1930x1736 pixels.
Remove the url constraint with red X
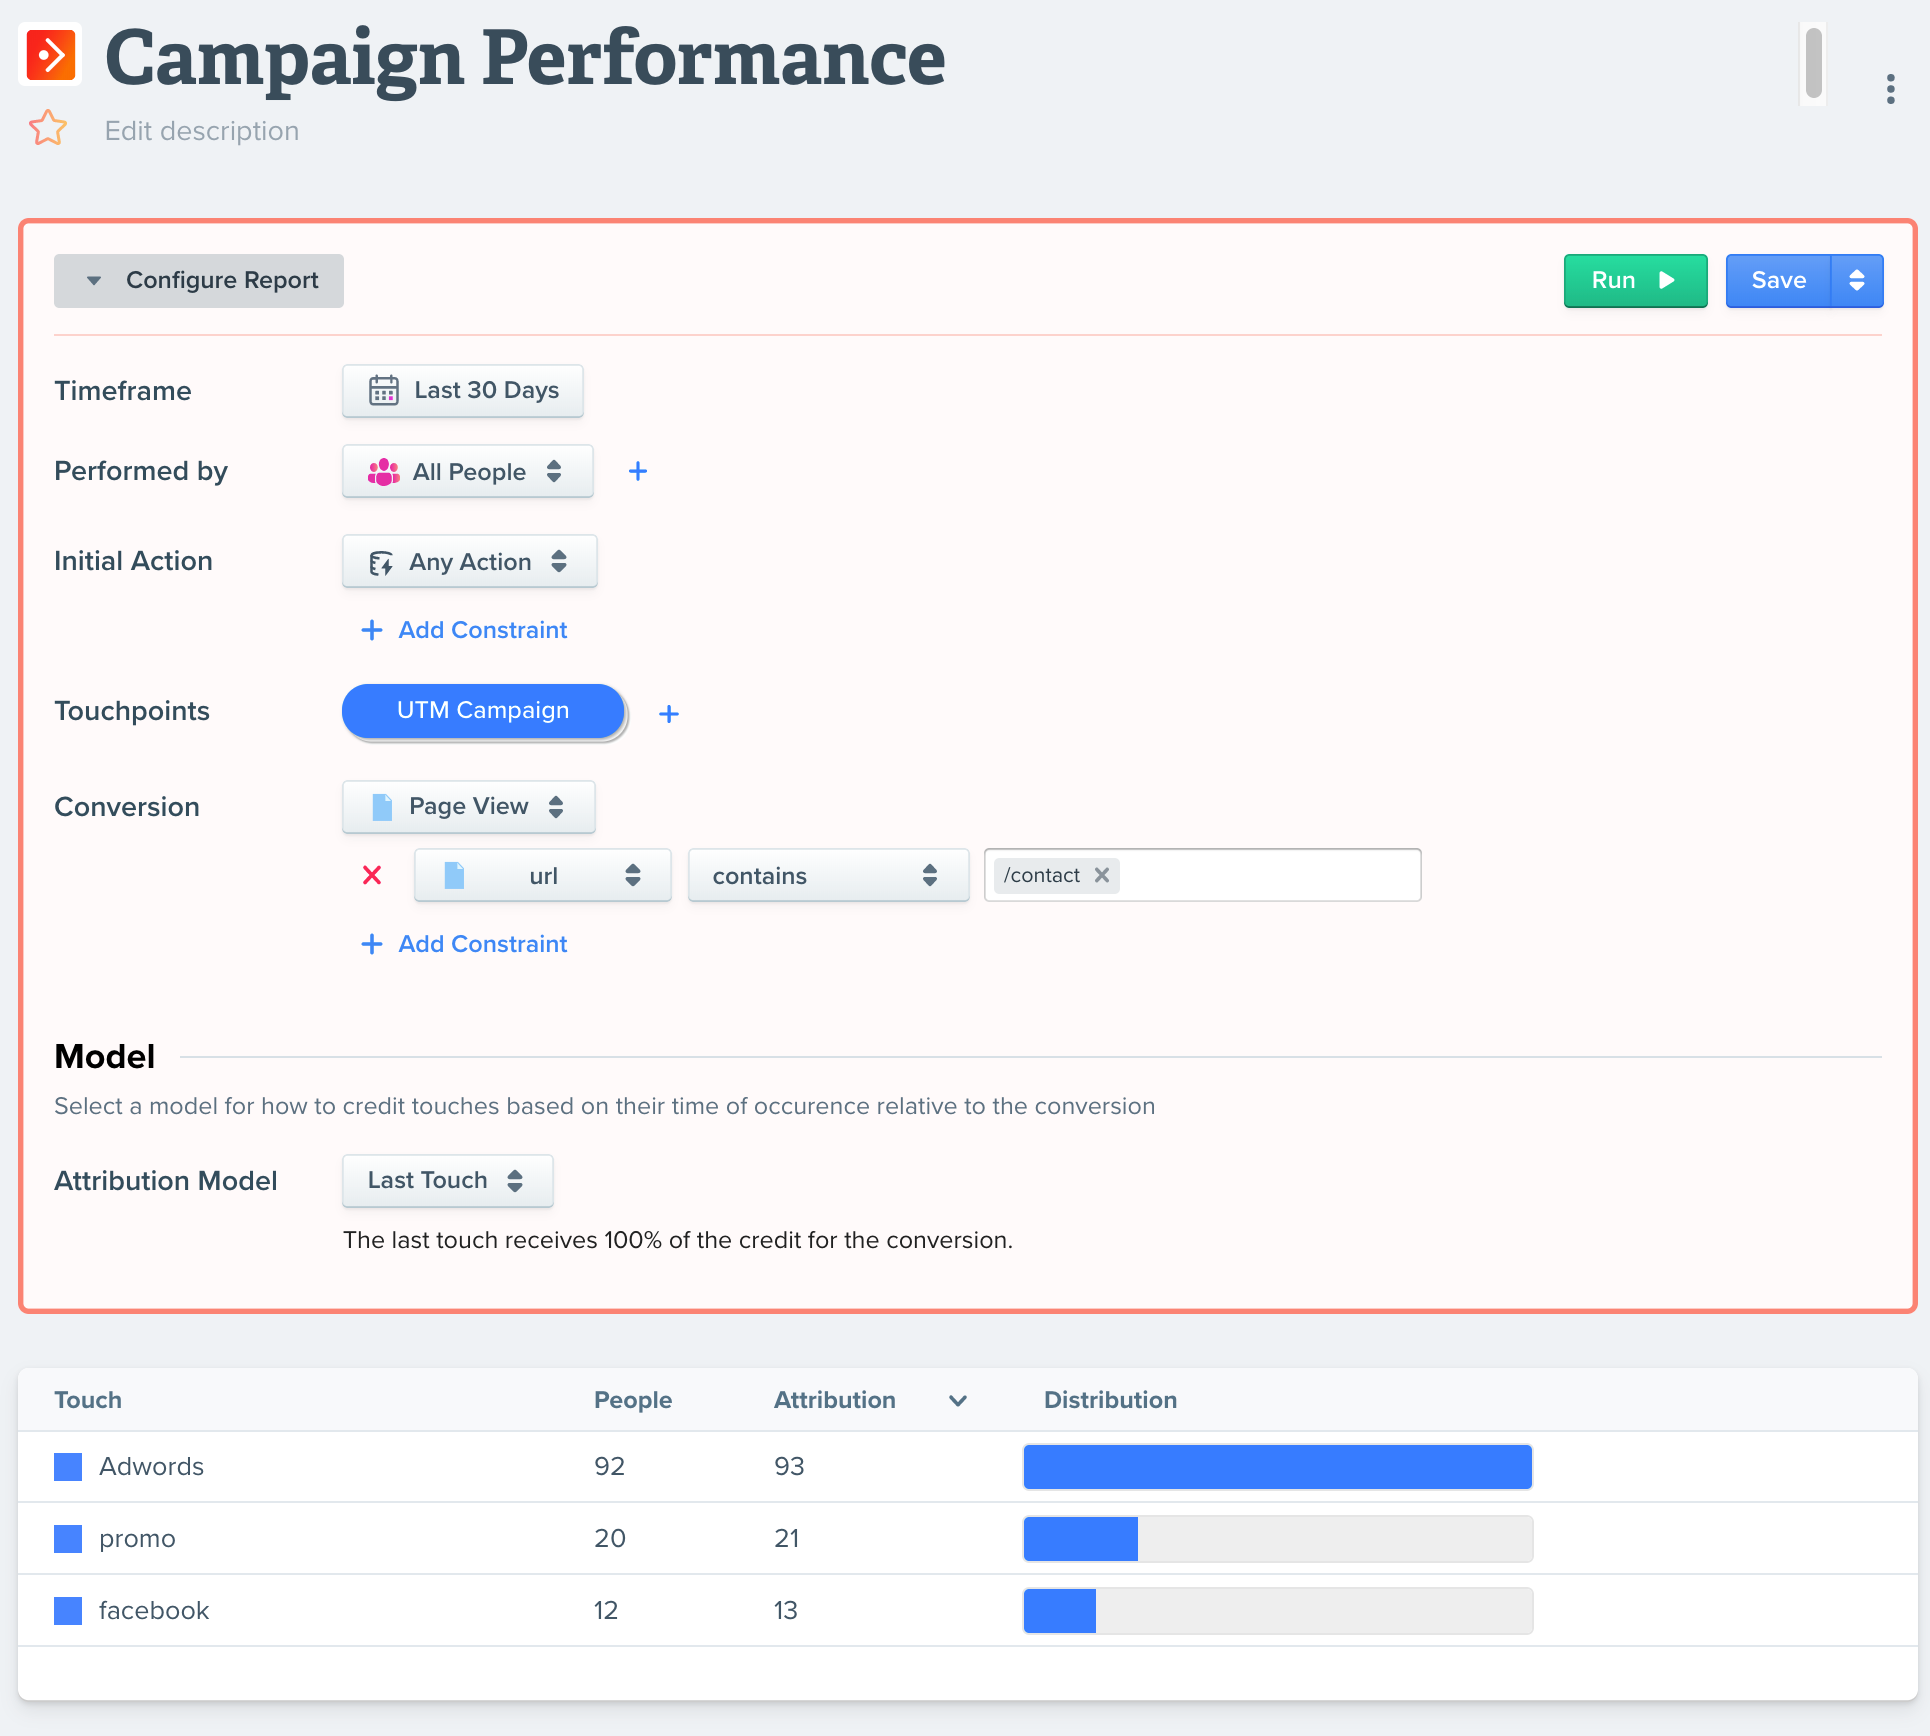372,875
